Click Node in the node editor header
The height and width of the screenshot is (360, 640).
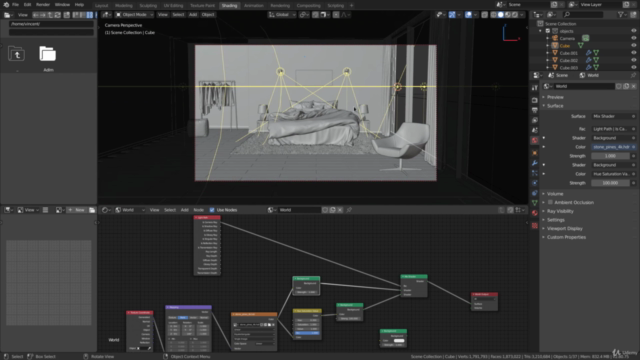(x=198, y=210)
